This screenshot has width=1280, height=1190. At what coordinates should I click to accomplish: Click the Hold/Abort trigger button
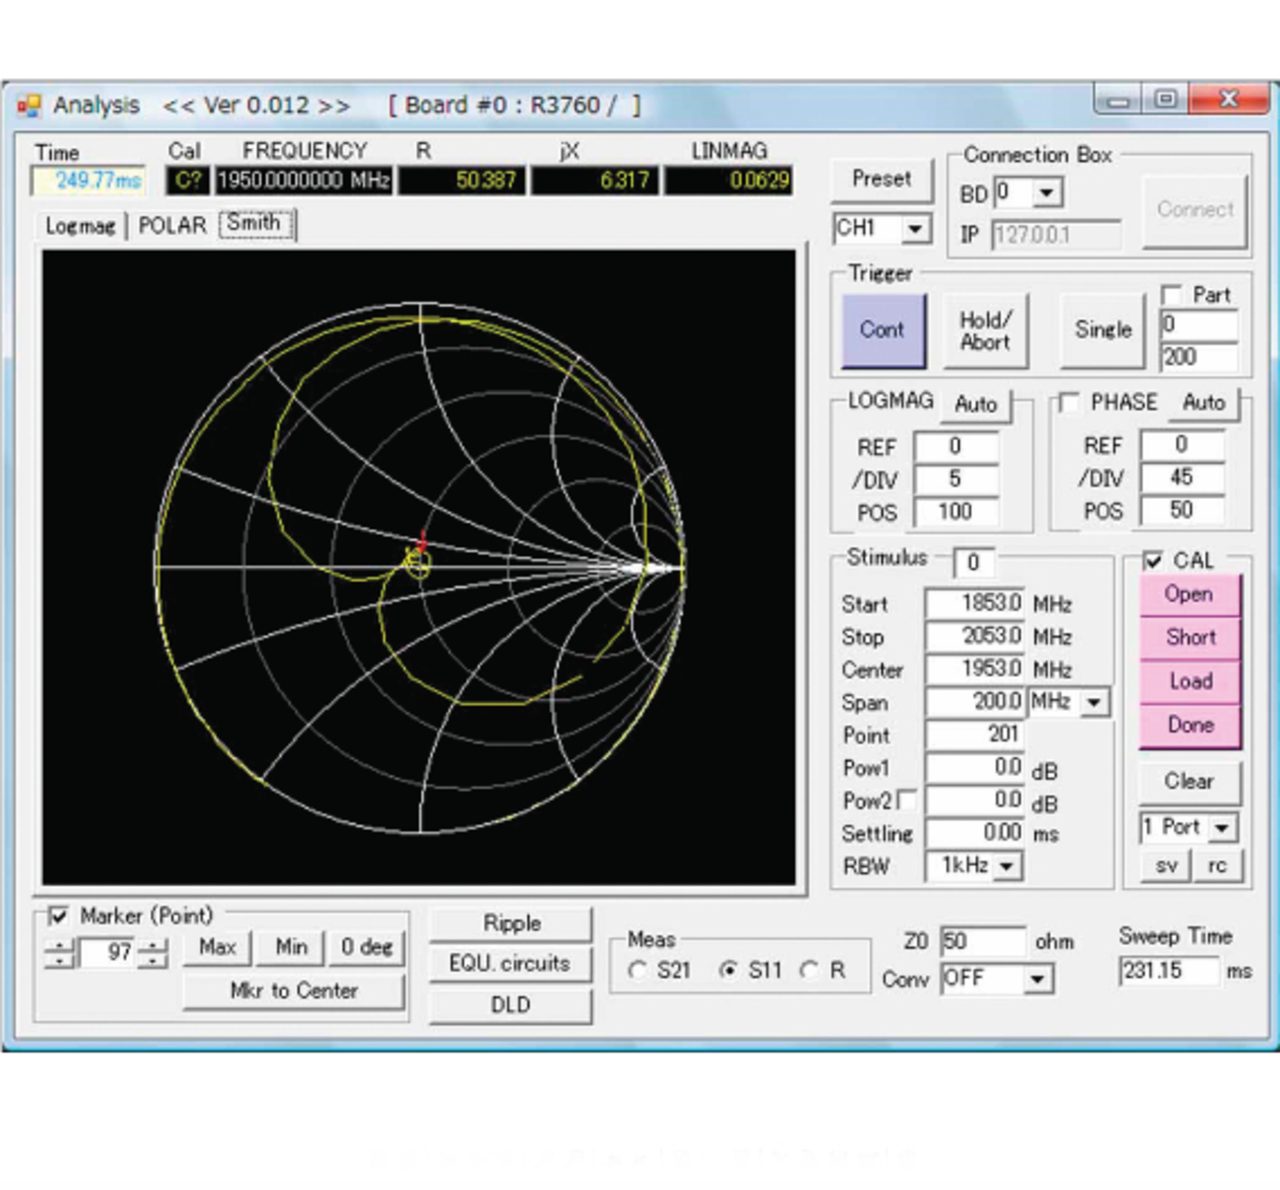(x=986, y=330)
